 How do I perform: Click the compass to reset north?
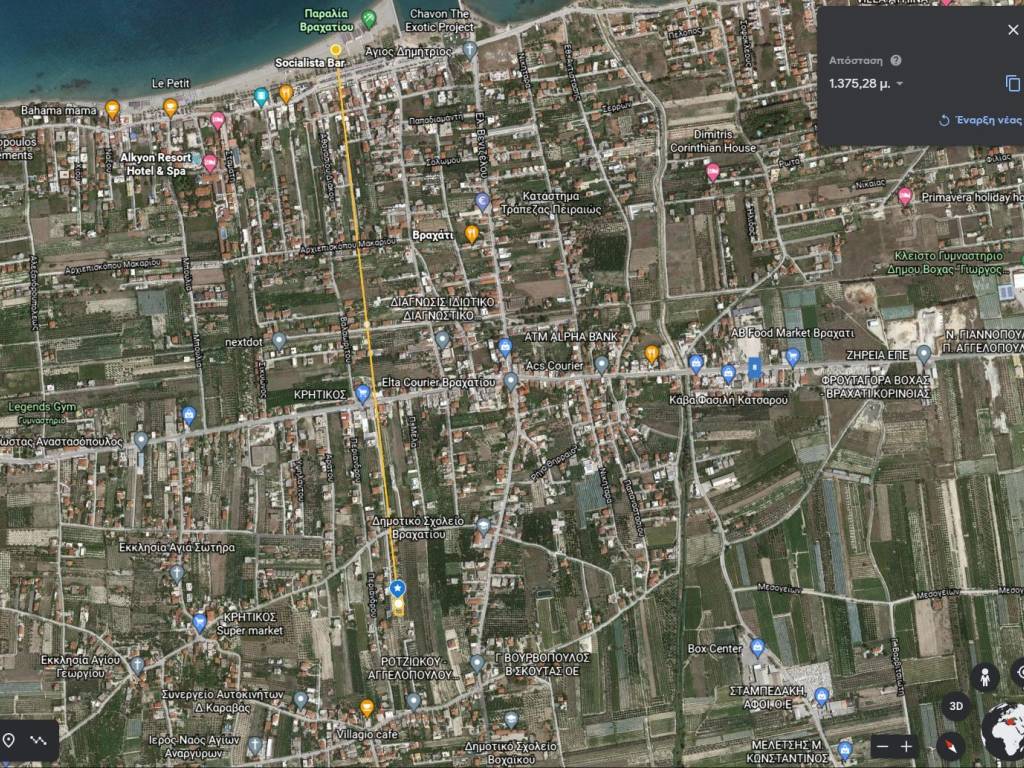(950, 745)
